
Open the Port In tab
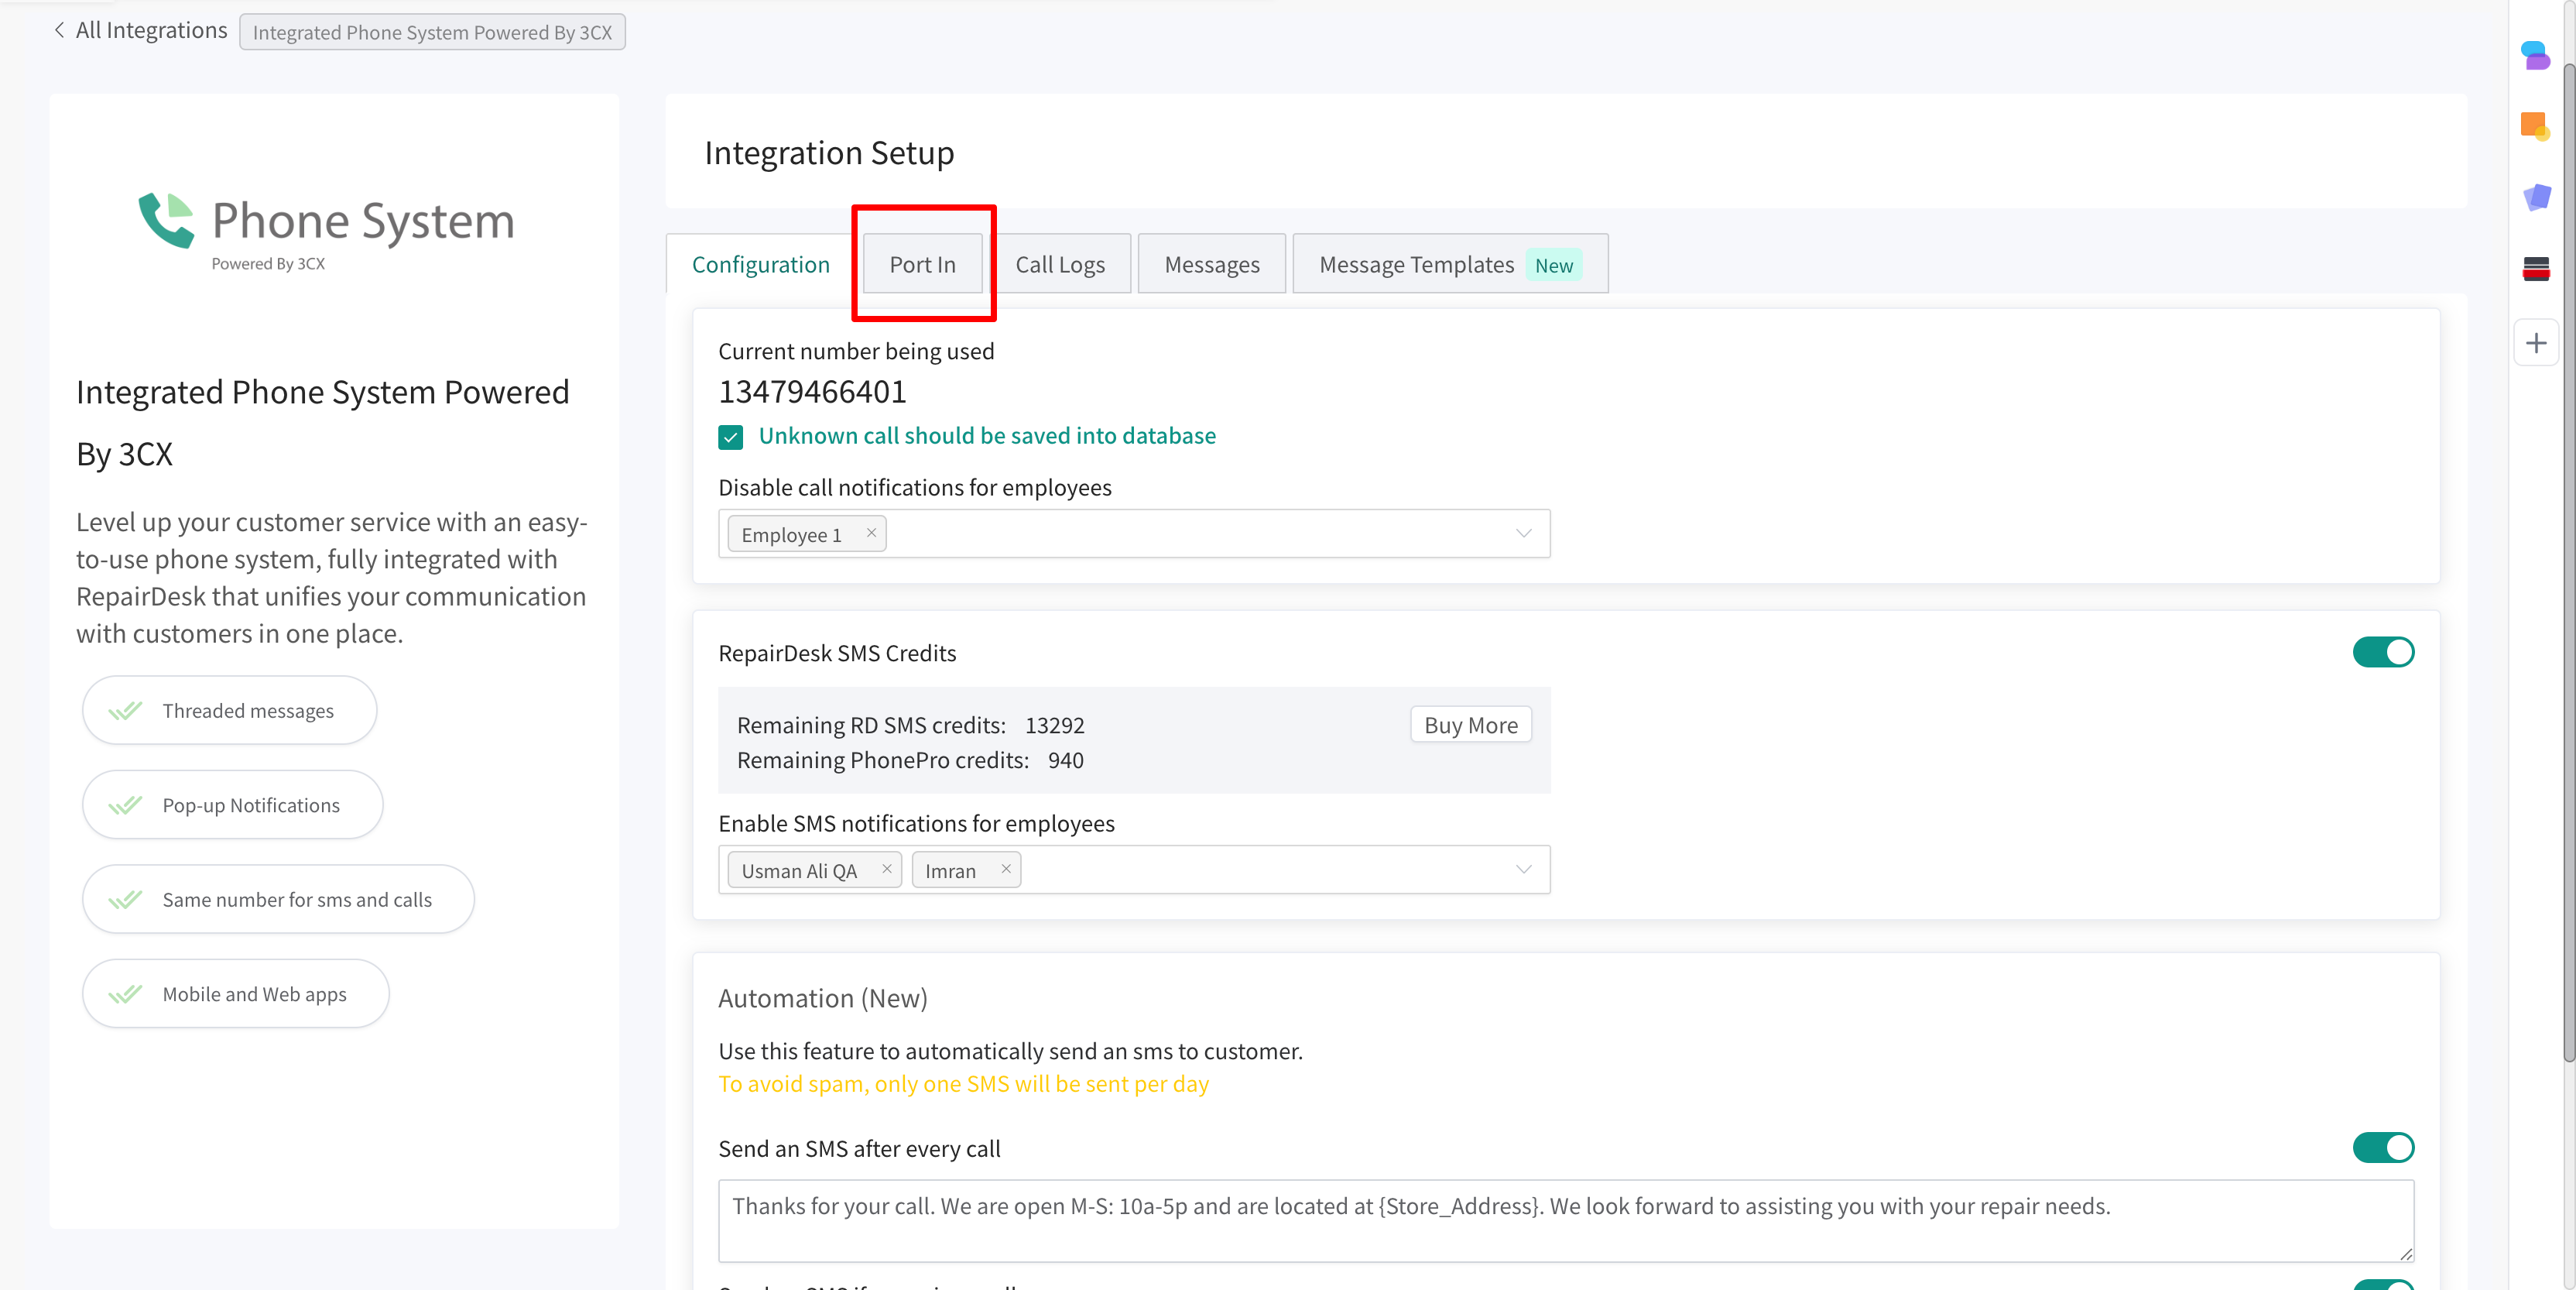(922, 264)
